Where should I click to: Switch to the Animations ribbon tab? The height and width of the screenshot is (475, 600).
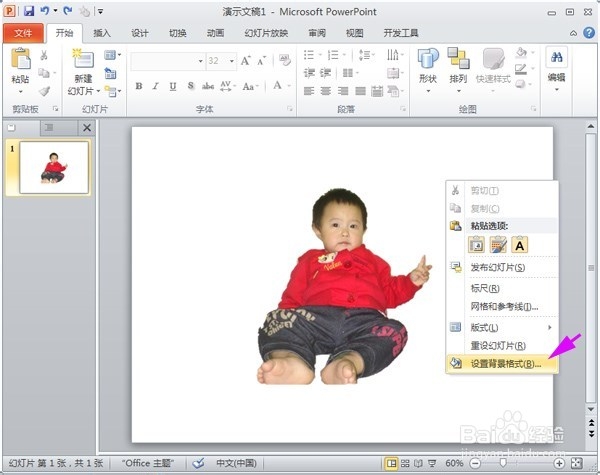pos(215,33)
